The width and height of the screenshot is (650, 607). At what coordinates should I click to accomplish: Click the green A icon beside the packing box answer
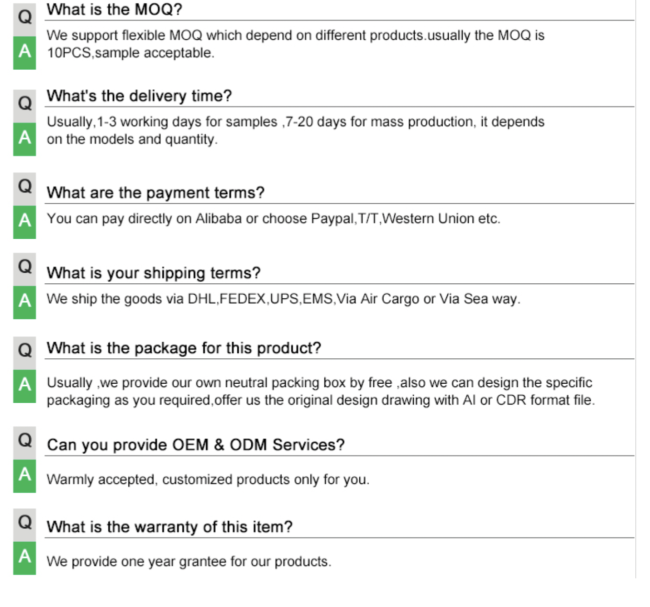pyautogui.click(x=24, y=386)
